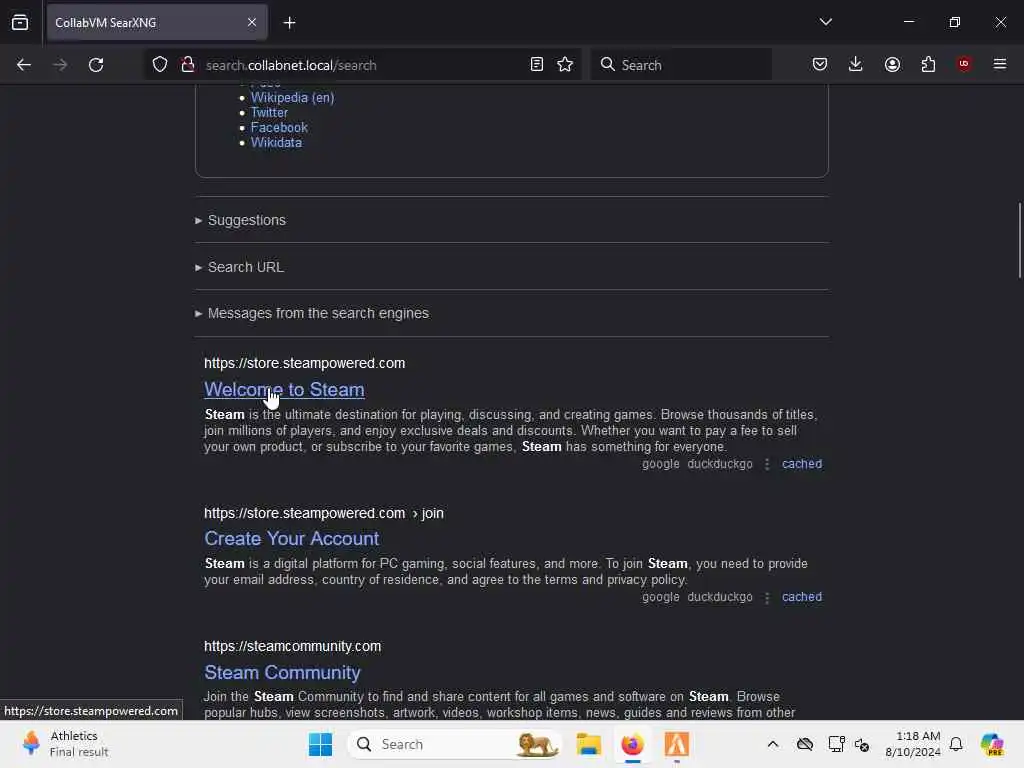
Task: Click the address bar URL field
Action: (362, 65)
